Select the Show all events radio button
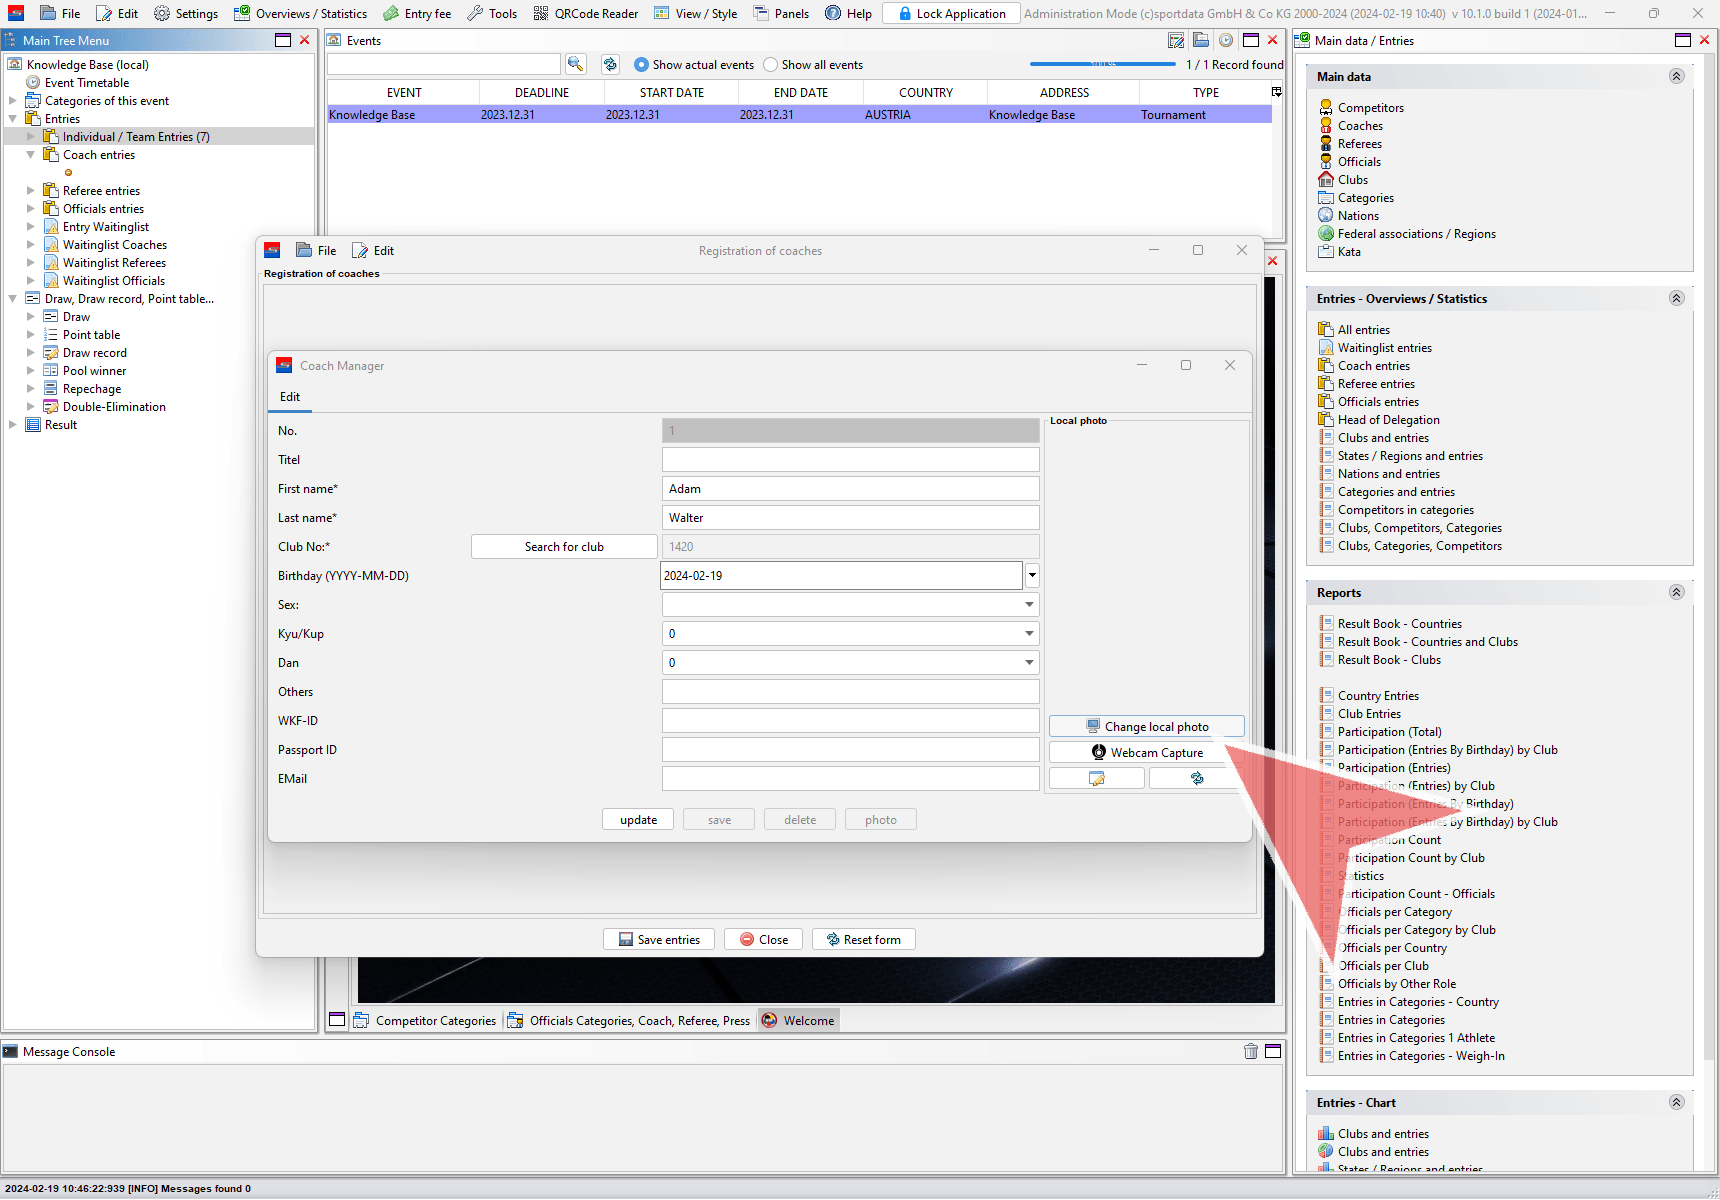The height and width of the screenshot is (1200, 1720). pos(771,65)
